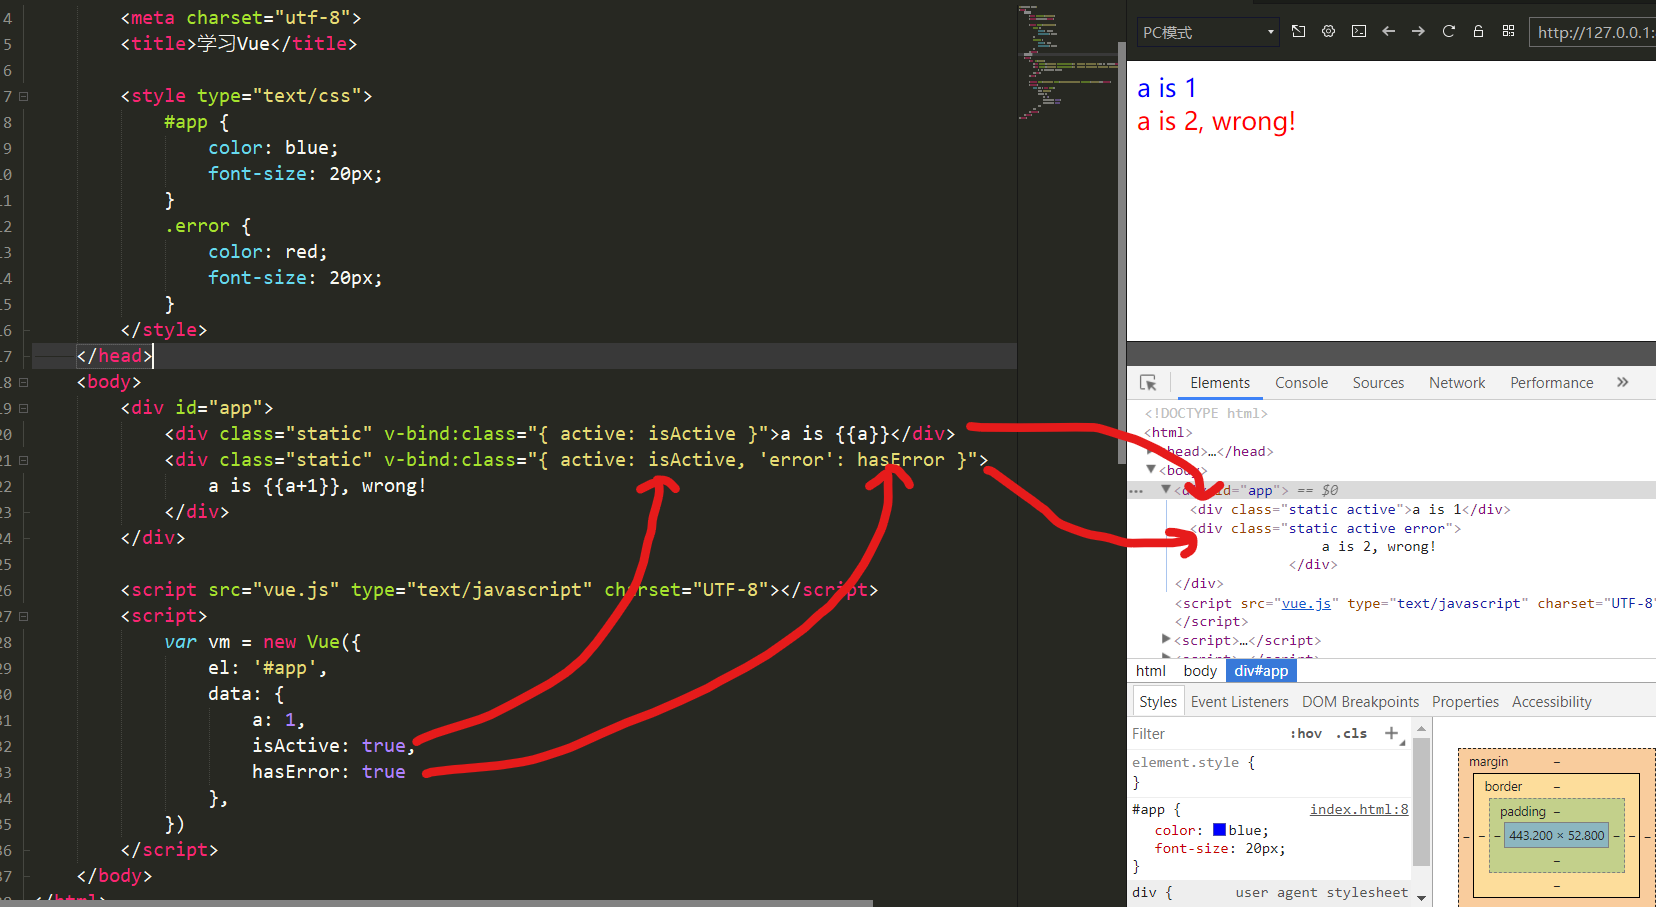Toggle the .cls class editor
Image resolution: width=1656 pixels, height=907 pixels.
pyautogui.click(x=1354, y=733)
